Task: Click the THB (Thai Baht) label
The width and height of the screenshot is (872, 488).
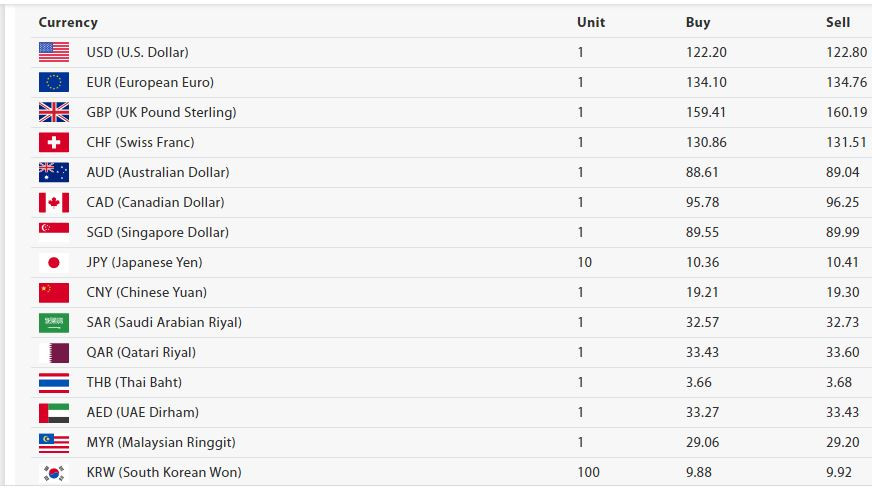Action: [134, 382]
